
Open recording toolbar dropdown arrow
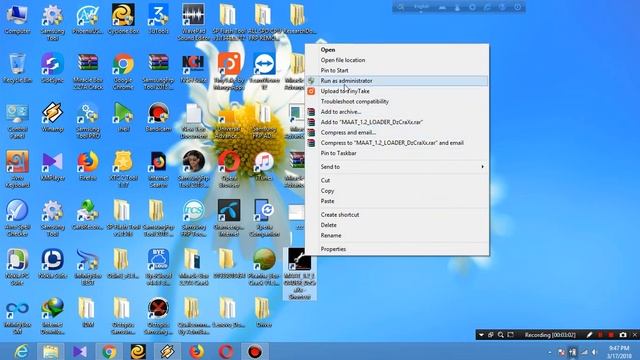point(481,335)
